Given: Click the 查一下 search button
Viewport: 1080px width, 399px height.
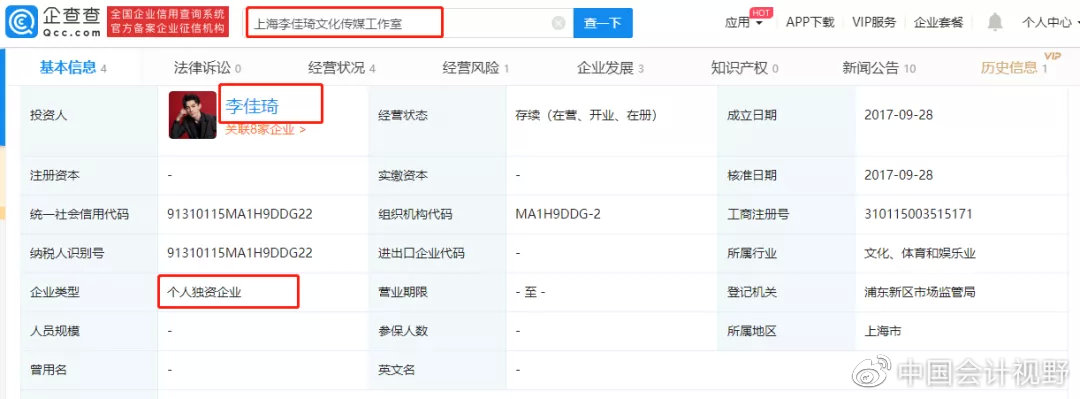Looking at the screenshot, I should tap(603, 23).
